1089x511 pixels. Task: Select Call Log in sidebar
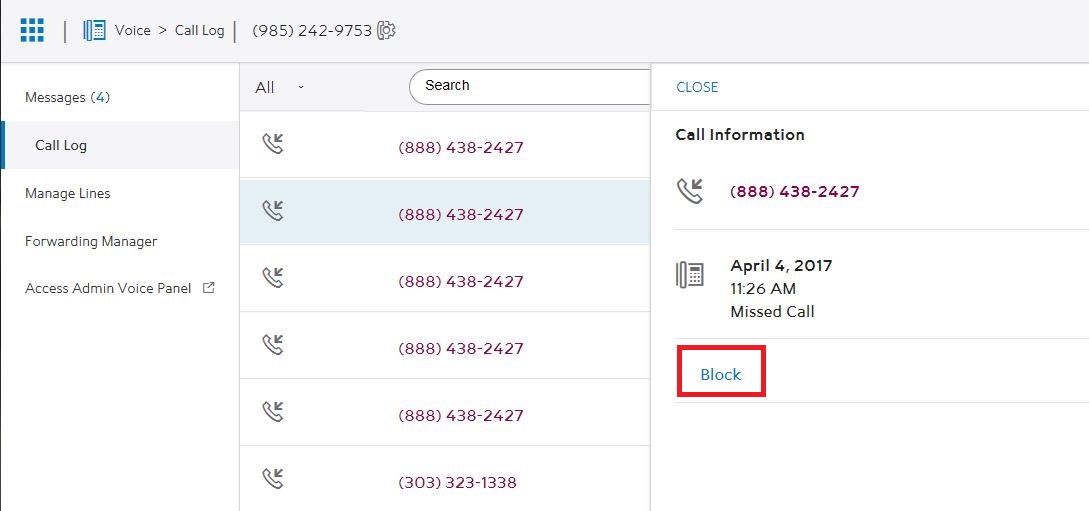pos(61,145)
